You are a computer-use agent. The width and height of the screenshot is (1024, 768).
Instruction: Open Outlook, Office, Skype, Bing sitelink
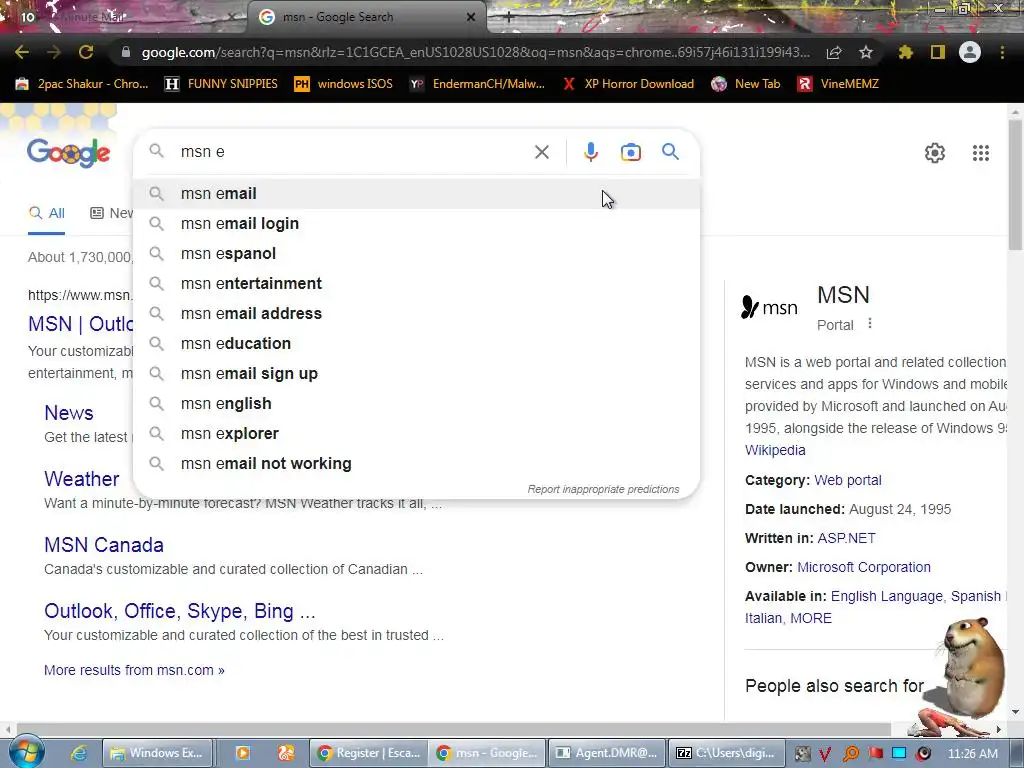pyautogui.click(x=180, y=611)
